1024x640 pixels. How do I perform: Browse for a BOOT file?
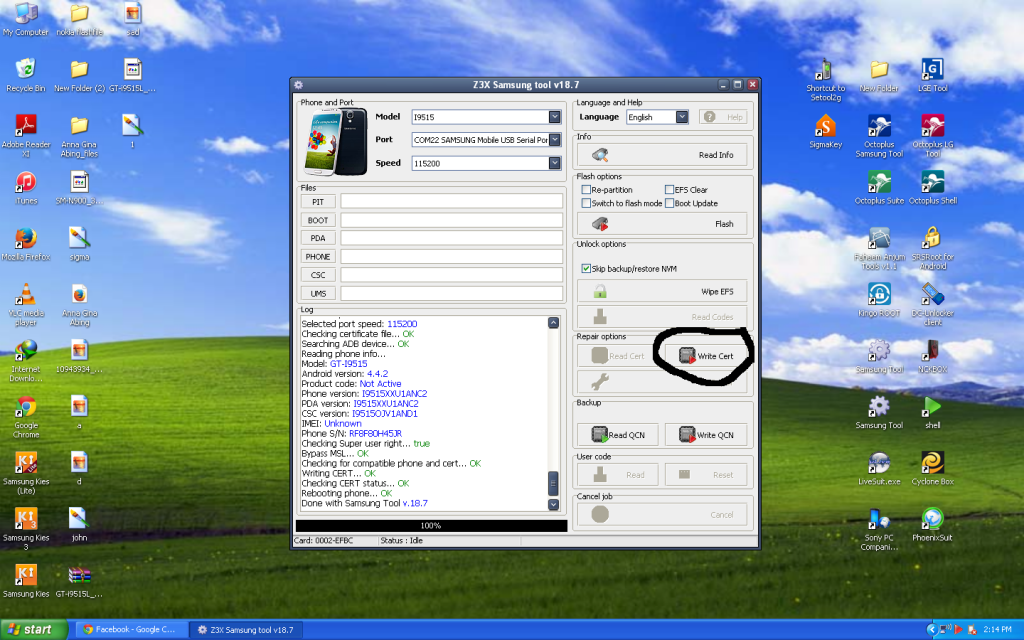318,220
